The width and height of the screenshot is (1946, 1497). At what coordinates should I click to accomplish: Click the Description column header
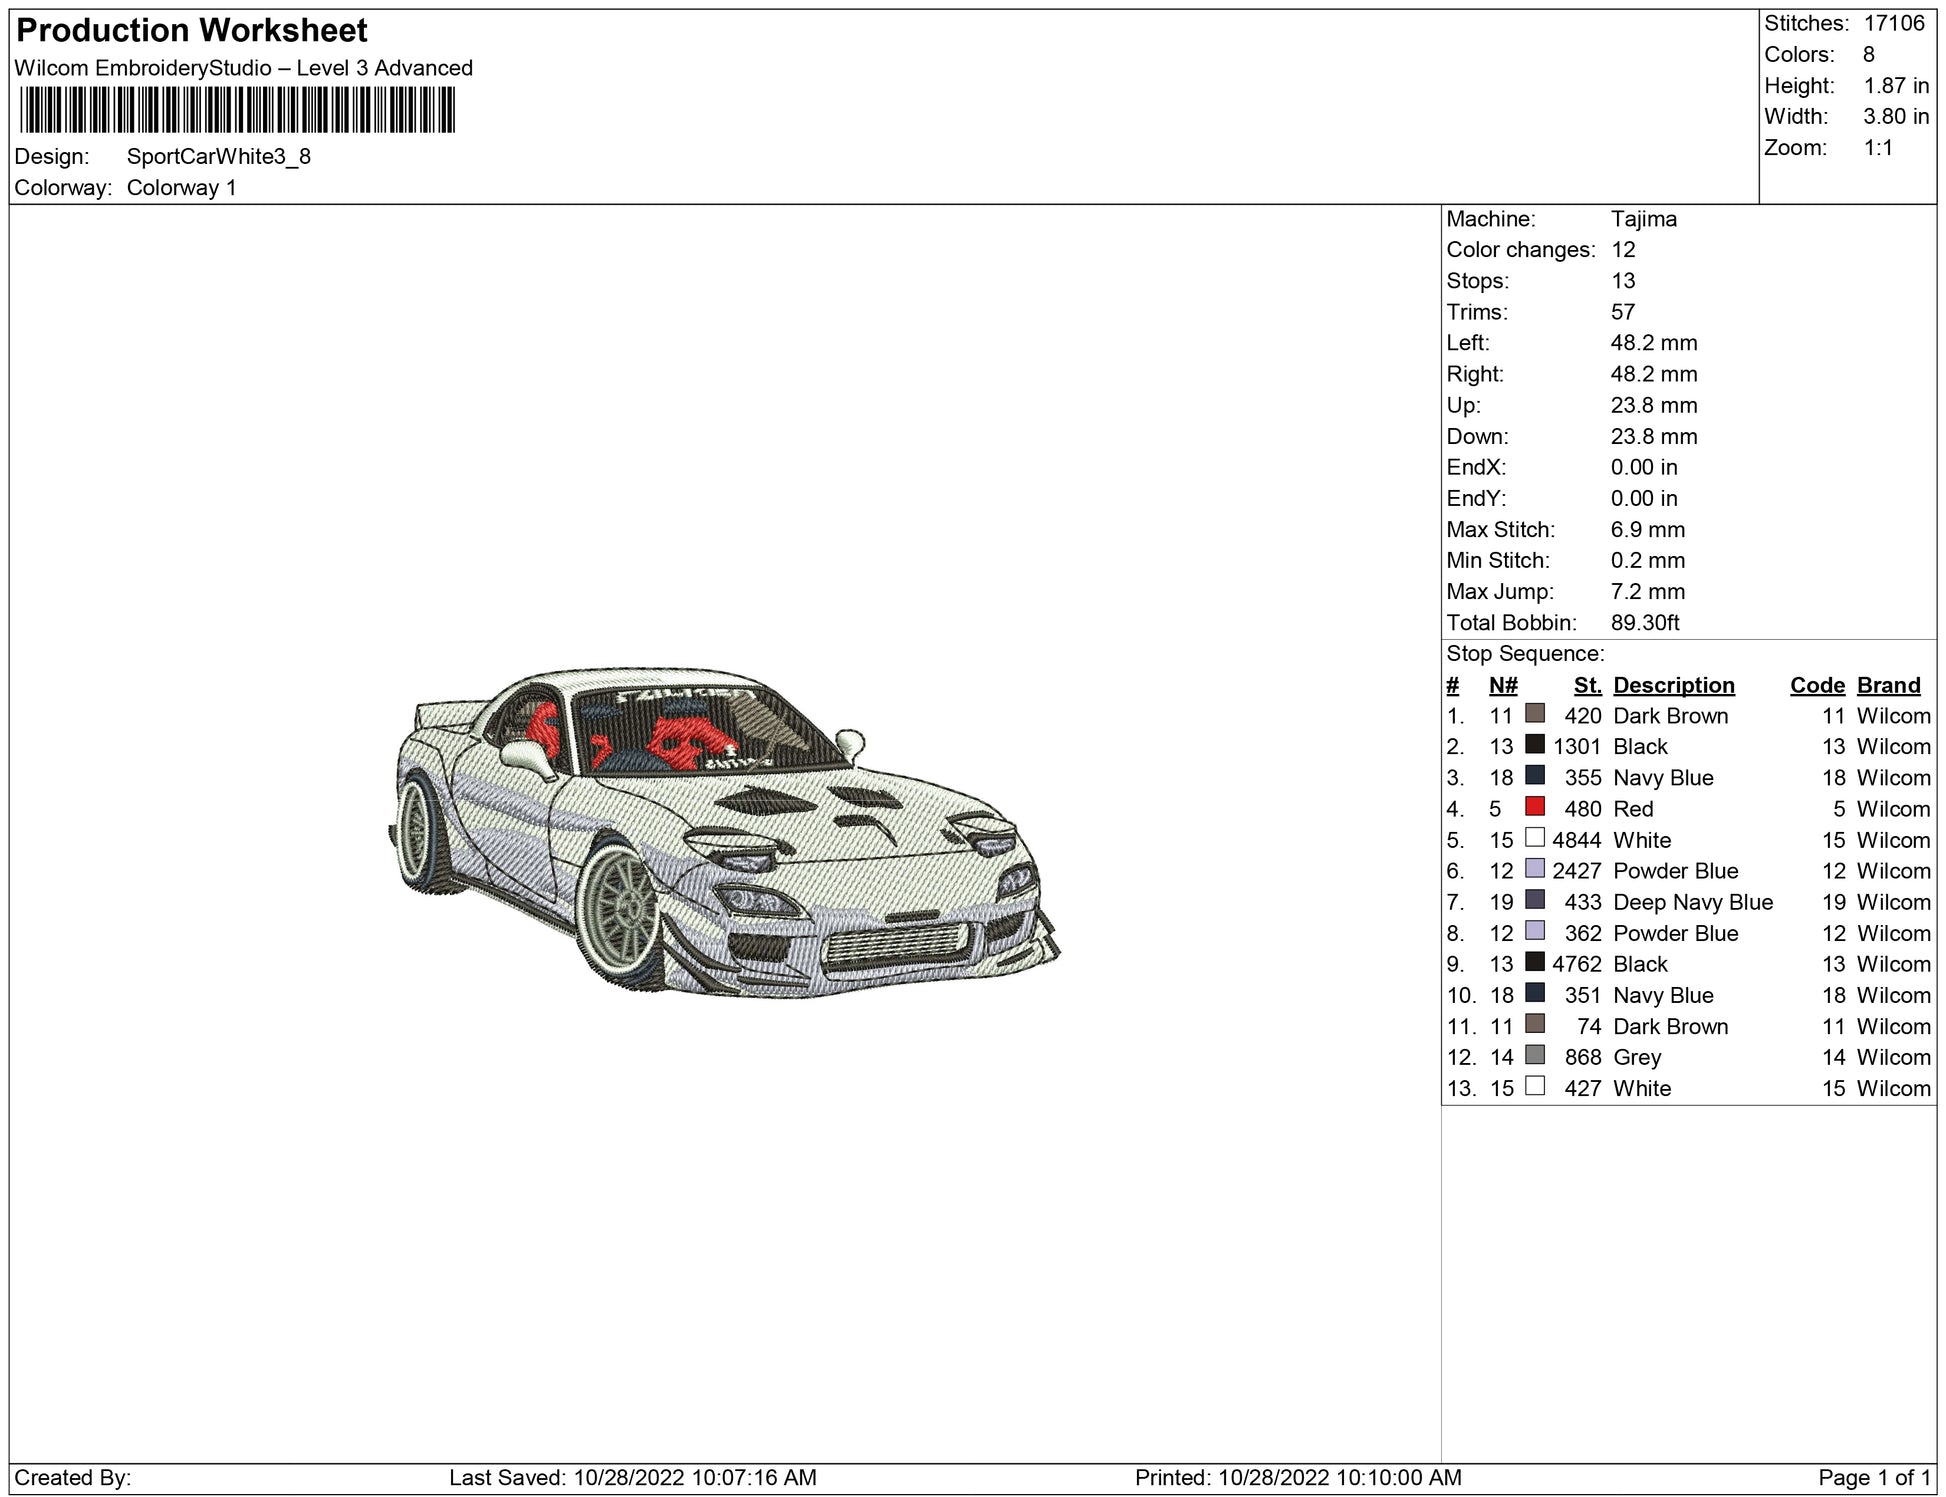(x=1673, y=685)
